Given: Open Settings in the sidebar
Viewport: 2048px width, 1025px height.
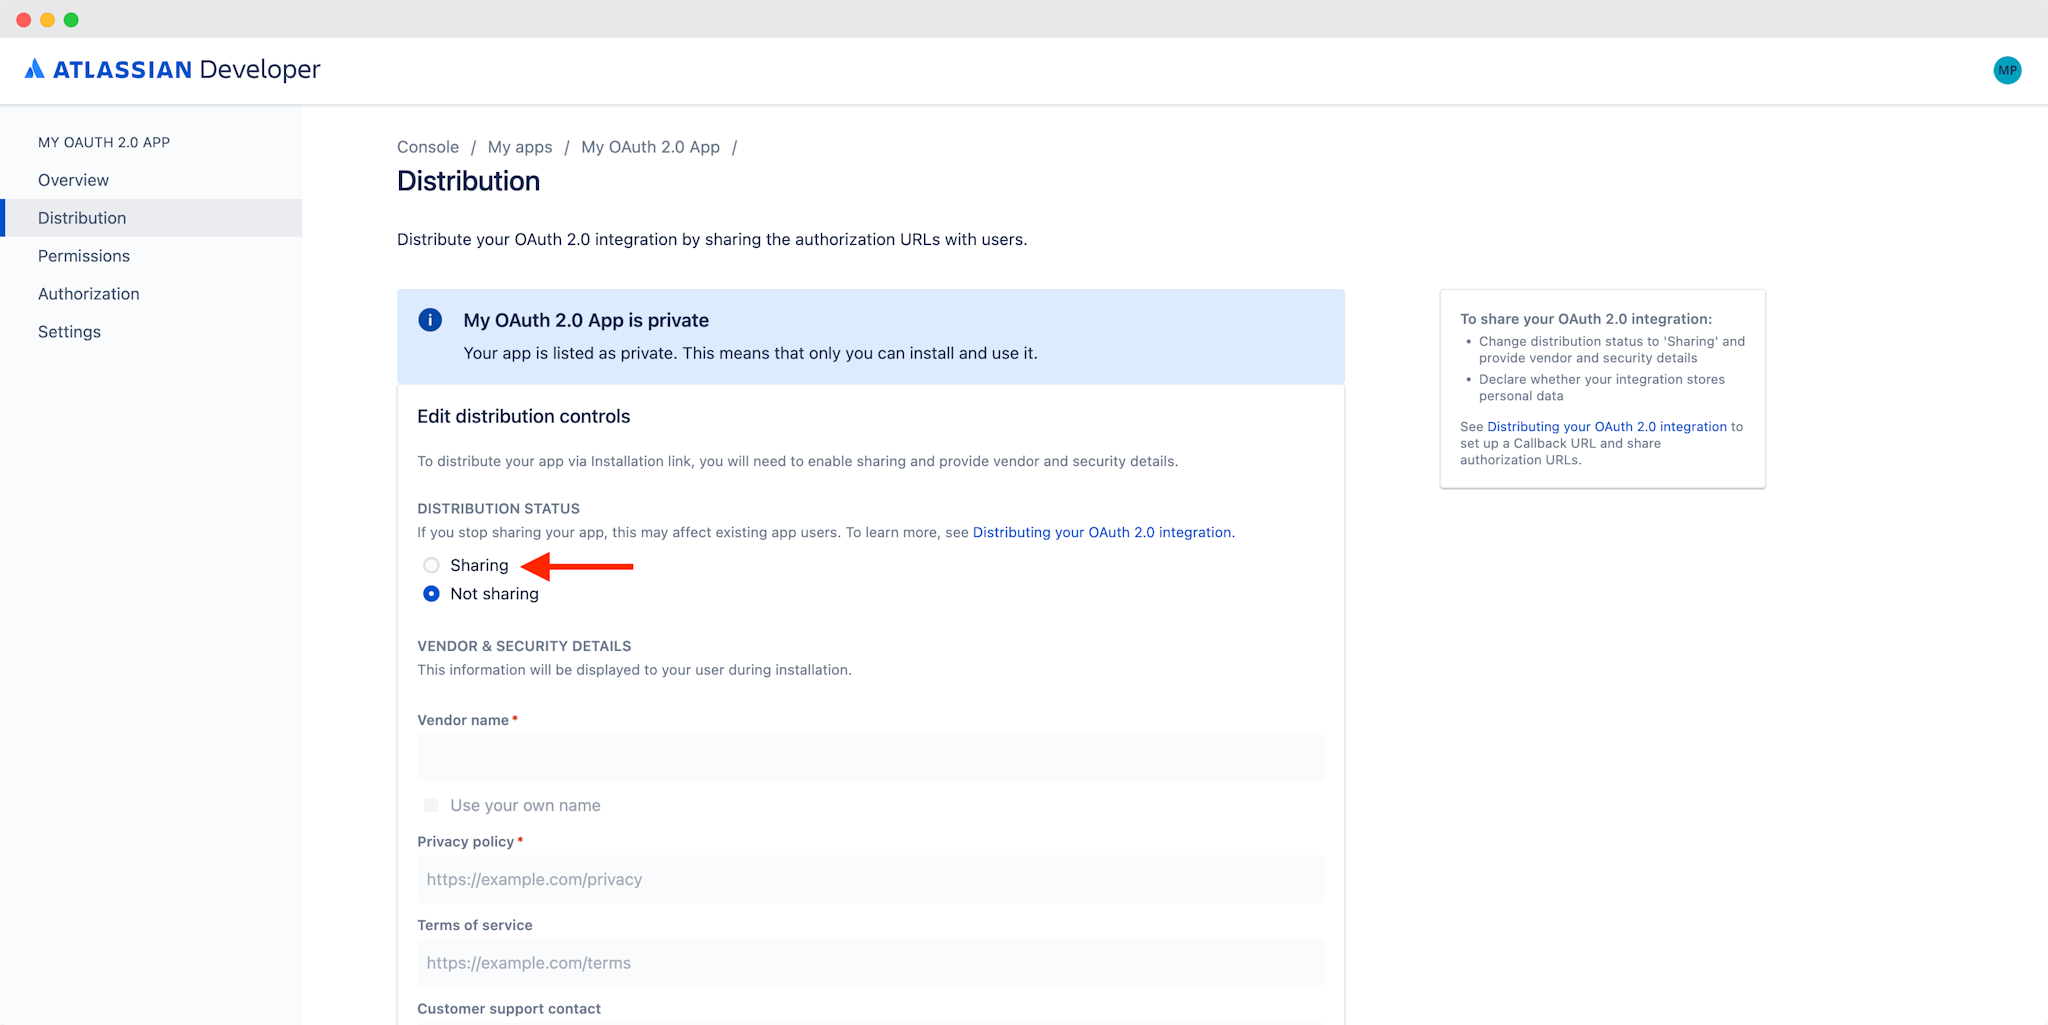Looking at the screenshot, I should click(x=153, y=332).
